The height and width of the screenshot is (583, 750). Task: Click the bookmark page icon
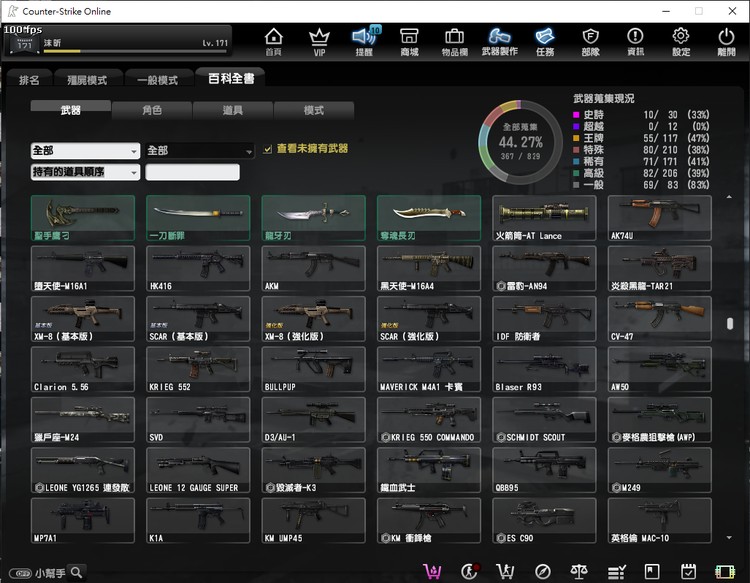[x=652, y=572]
